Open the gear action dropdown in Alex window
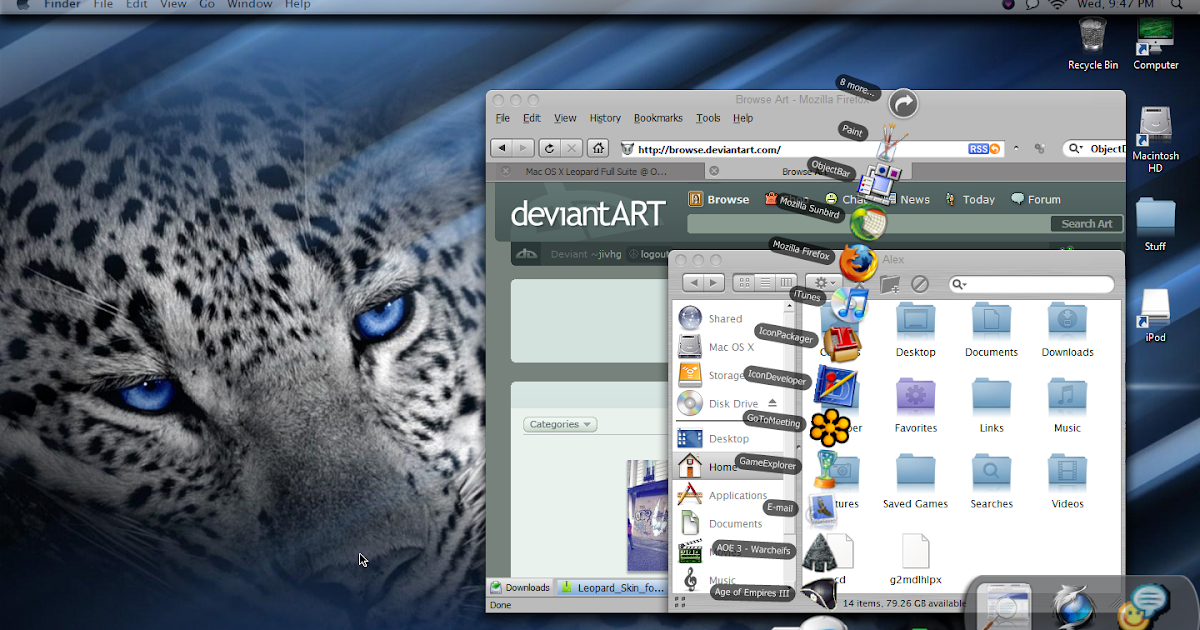 click(x=824, y=284)
